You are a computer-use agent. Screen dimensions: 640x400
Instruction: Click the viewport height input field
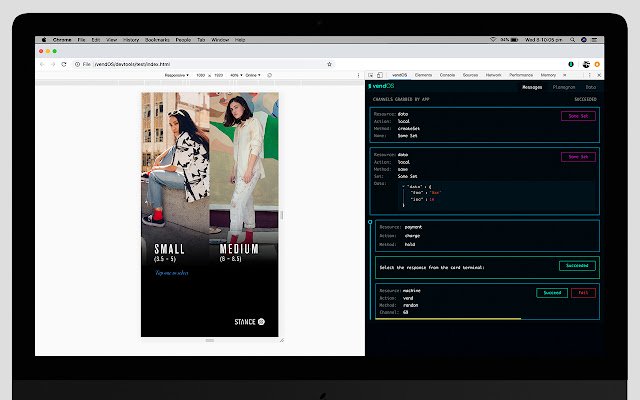pyautogui.click(x=219, y=76)
